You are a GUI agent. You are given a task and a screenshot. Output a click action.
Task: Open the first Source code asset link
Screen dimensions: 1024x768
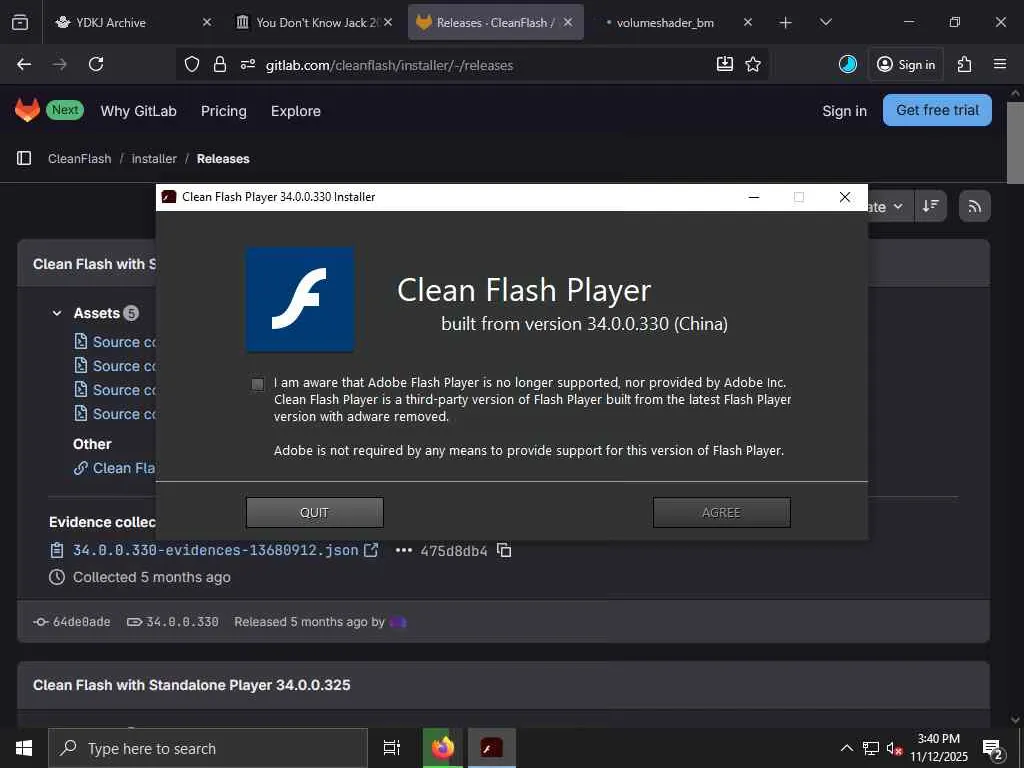[x=116, y=342]
